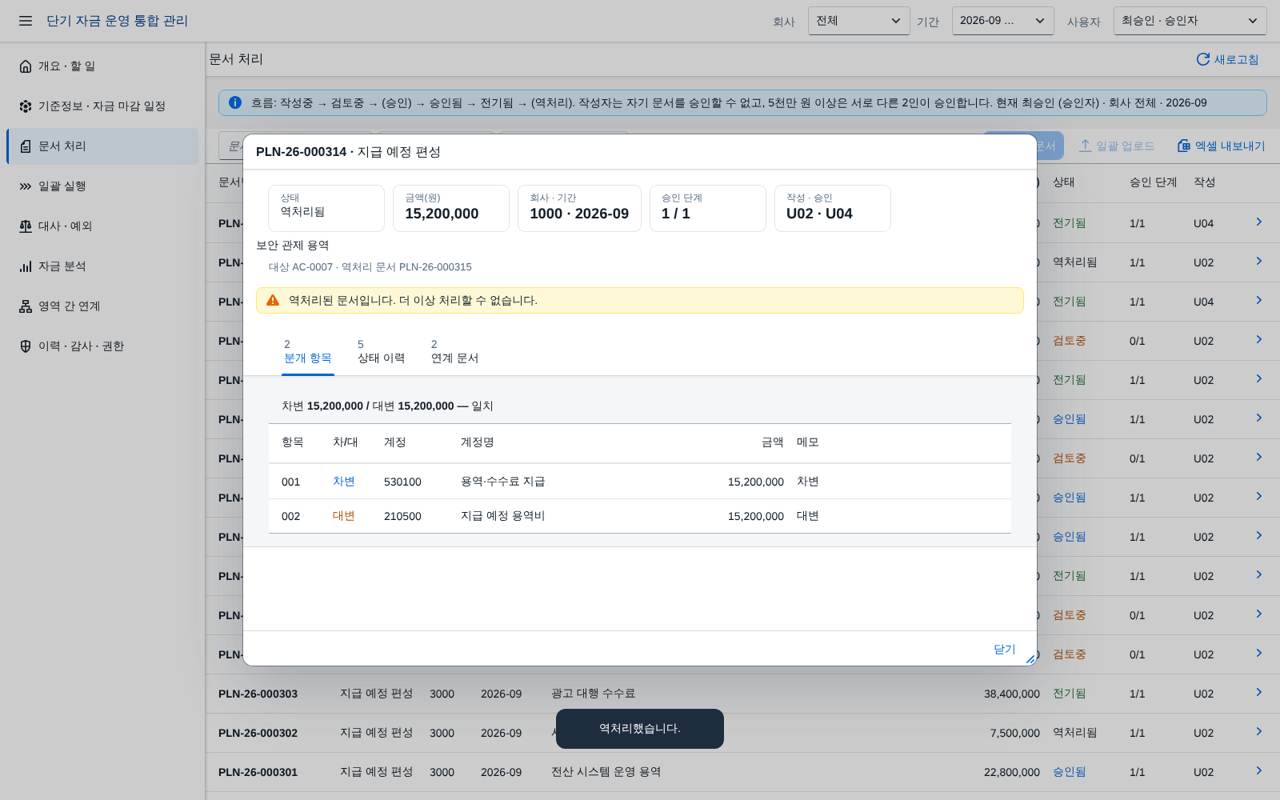Click 광고 대행 수수료 description
1280x800 pixels.
[x=593, y=693]
